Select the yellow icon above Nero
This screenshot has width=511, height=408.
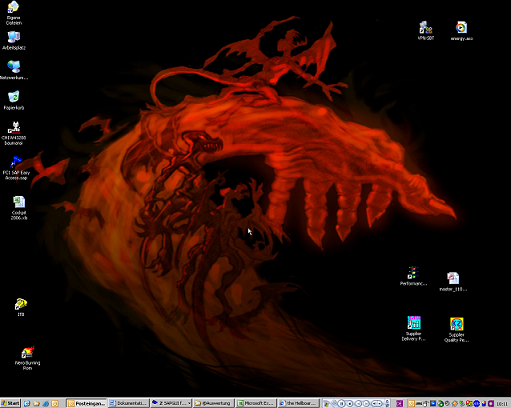coord(21,307)
